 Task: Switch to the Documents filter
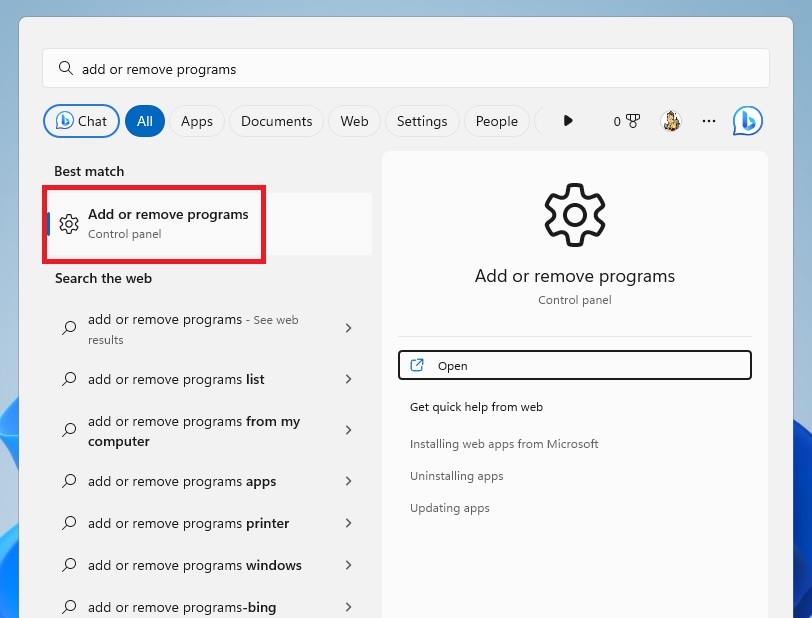277,121
